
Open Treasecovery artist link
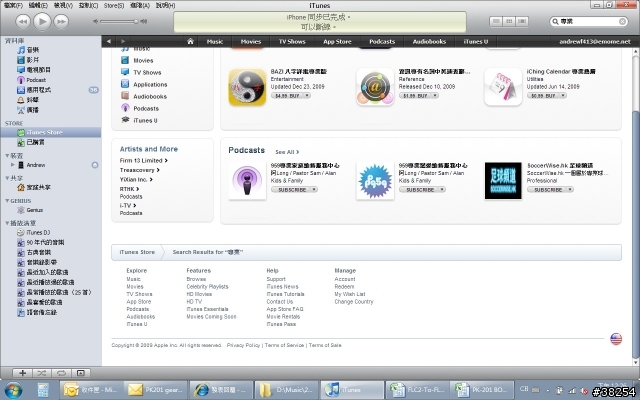(139, 170)
